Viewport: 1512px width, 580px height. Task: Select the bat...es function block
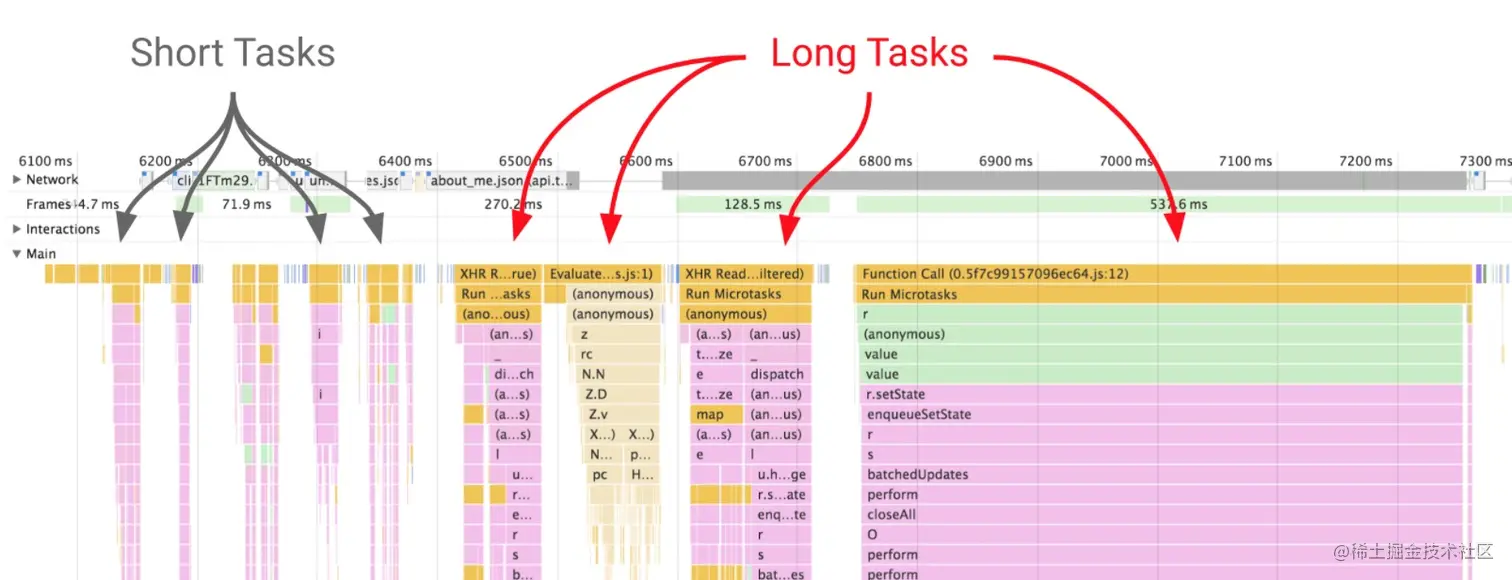click(x=779, y=573)
